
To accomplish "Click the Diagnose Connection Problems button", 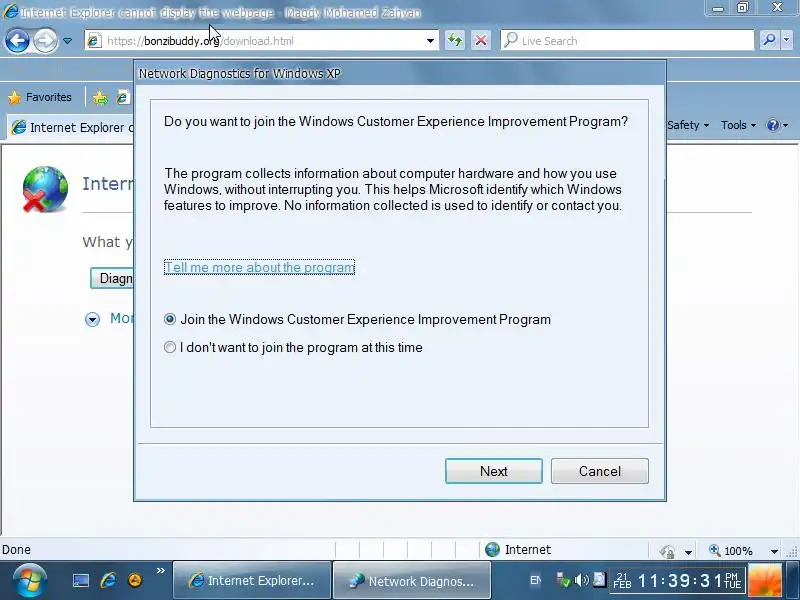I will [112, 278].
